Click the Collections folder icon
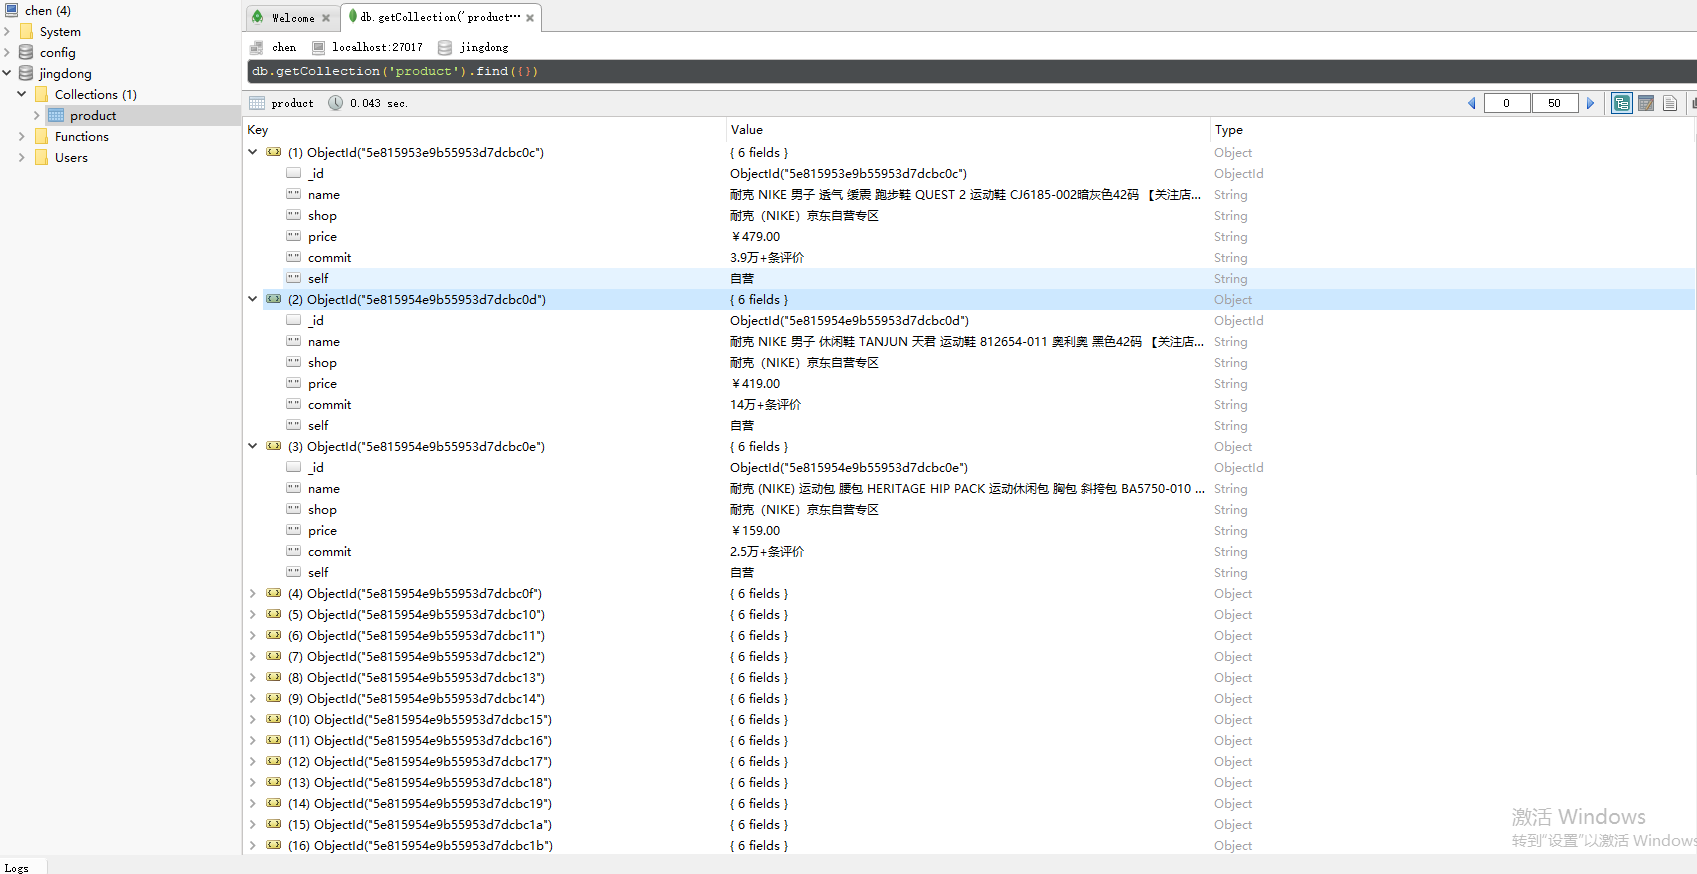1697x874 pixels. tap(41, 94)
